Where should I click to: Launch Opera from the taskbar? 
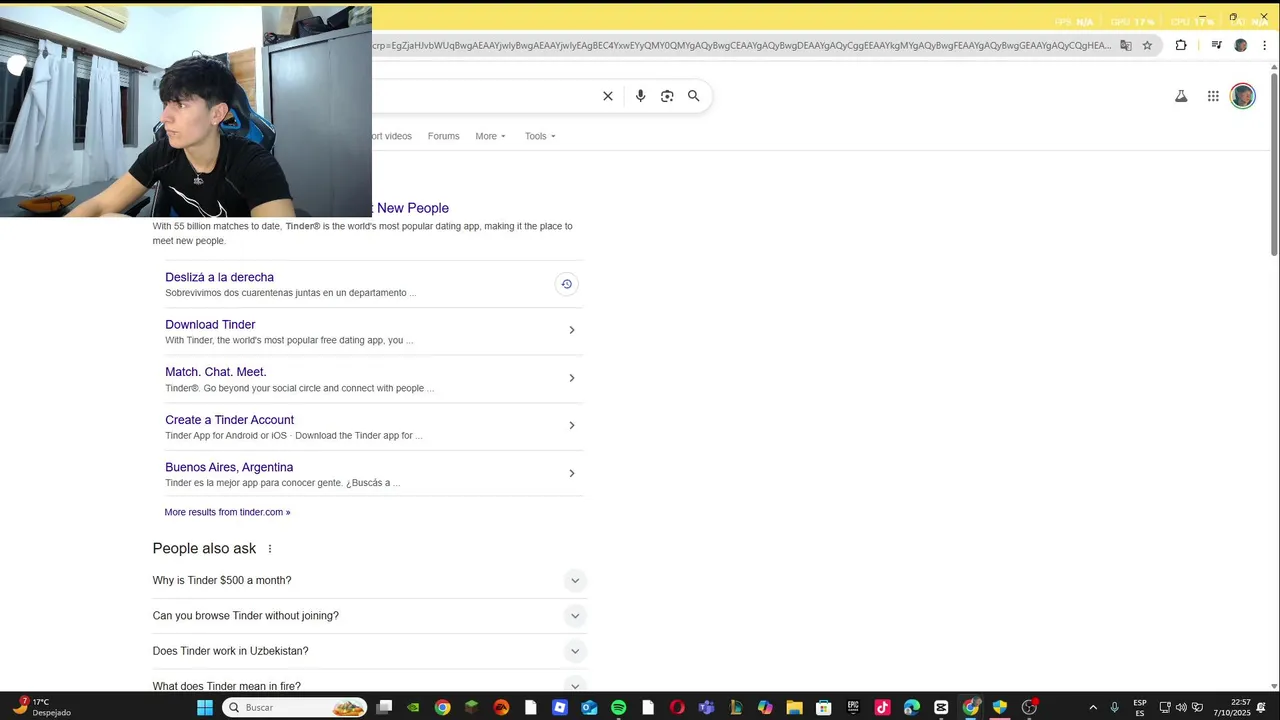click(677, 707)
